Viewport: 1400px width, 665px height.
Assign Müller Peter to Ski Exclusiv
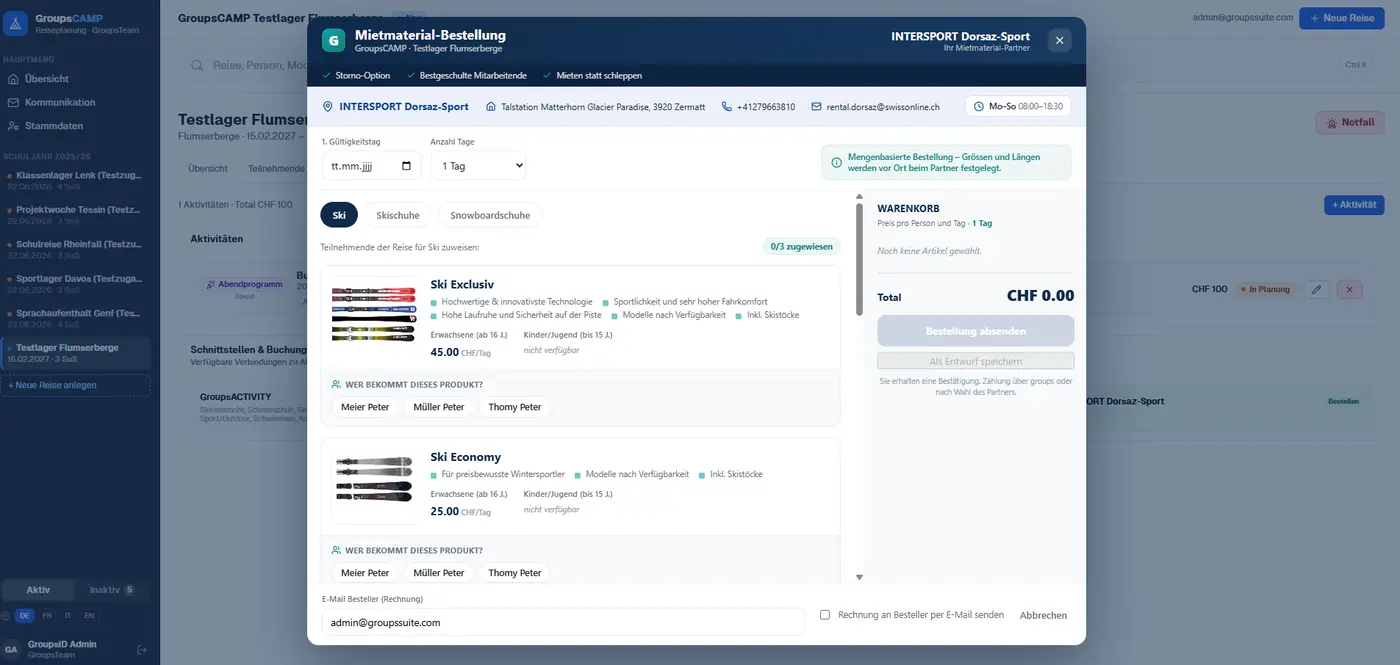(x=439, y=407)
